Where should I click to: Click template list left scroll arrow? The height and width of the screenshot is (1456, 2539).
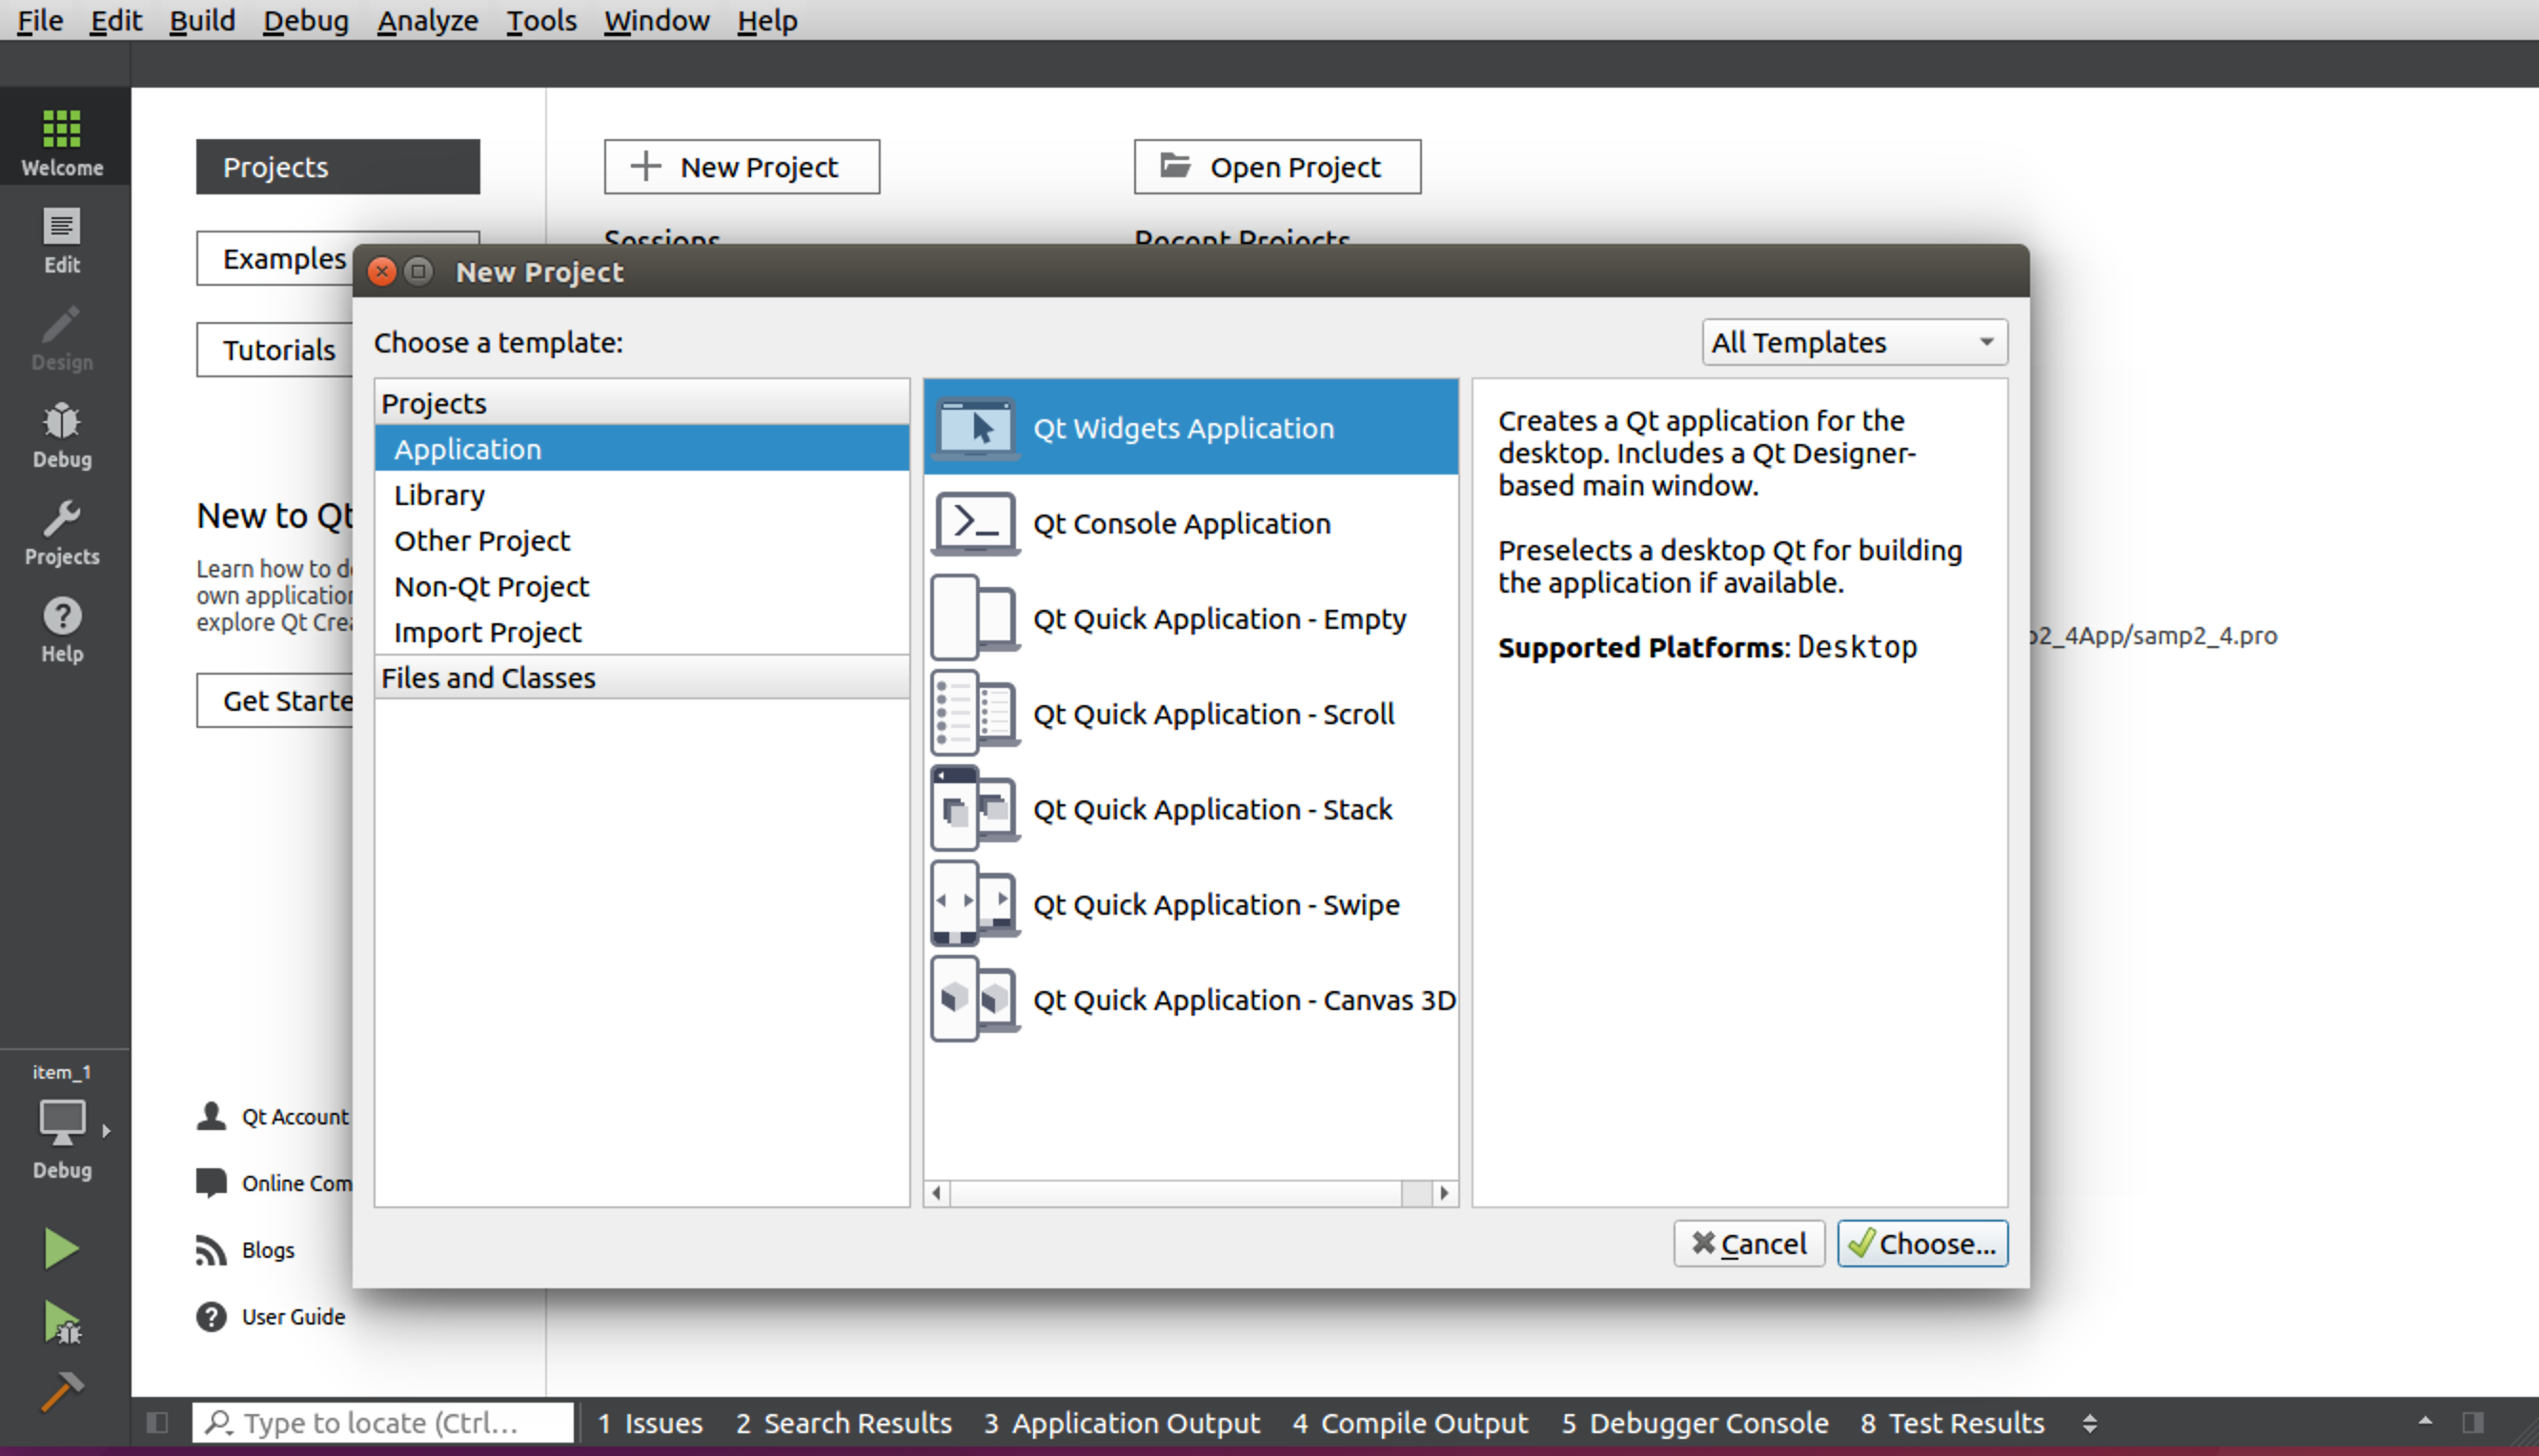coord(937,1193)
